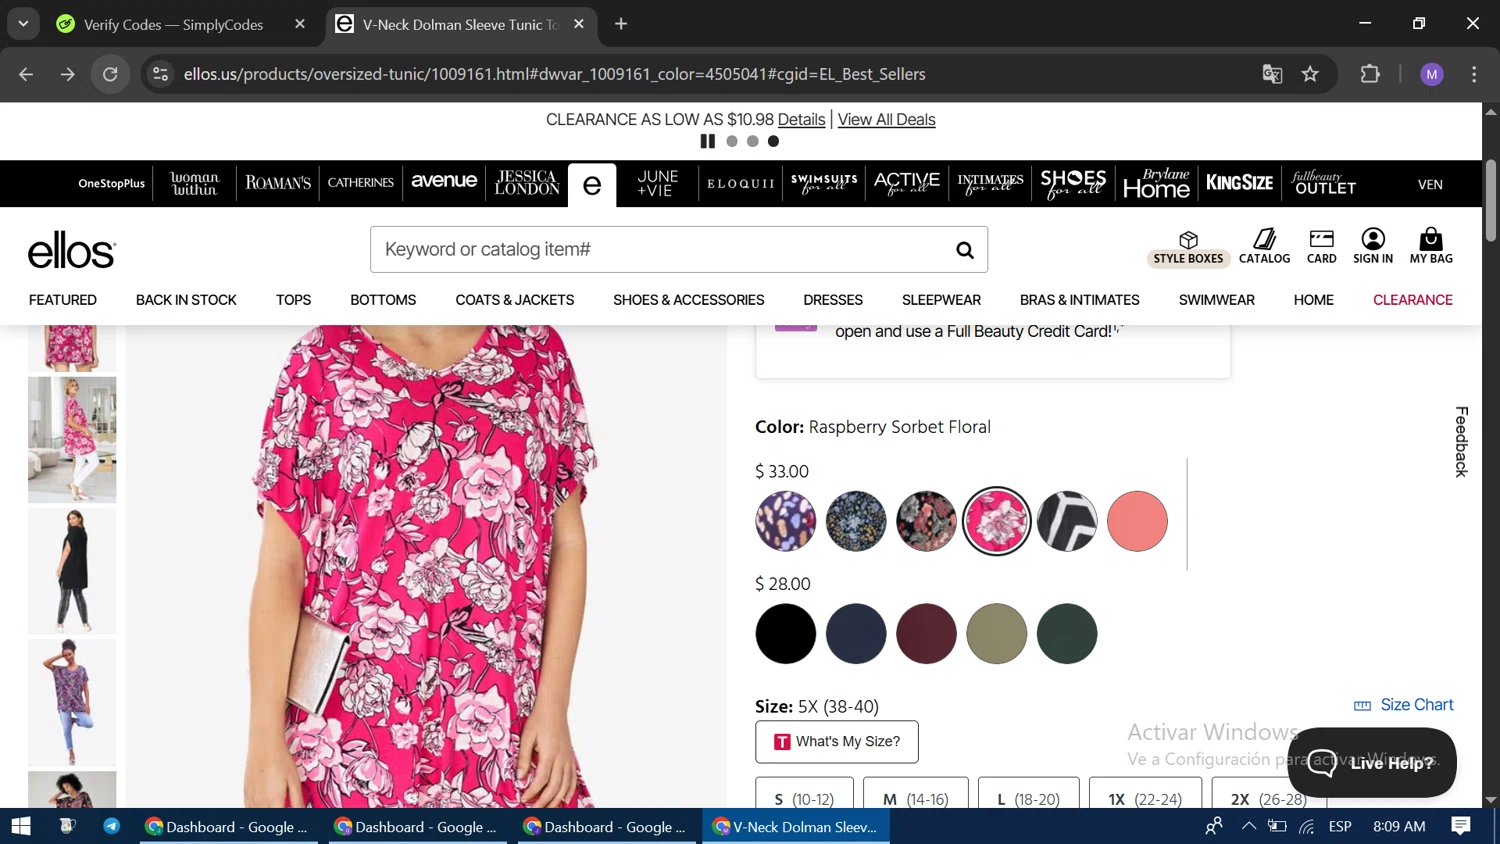
Task: Open Style Boxes icon
Action: coord(1188,248)
